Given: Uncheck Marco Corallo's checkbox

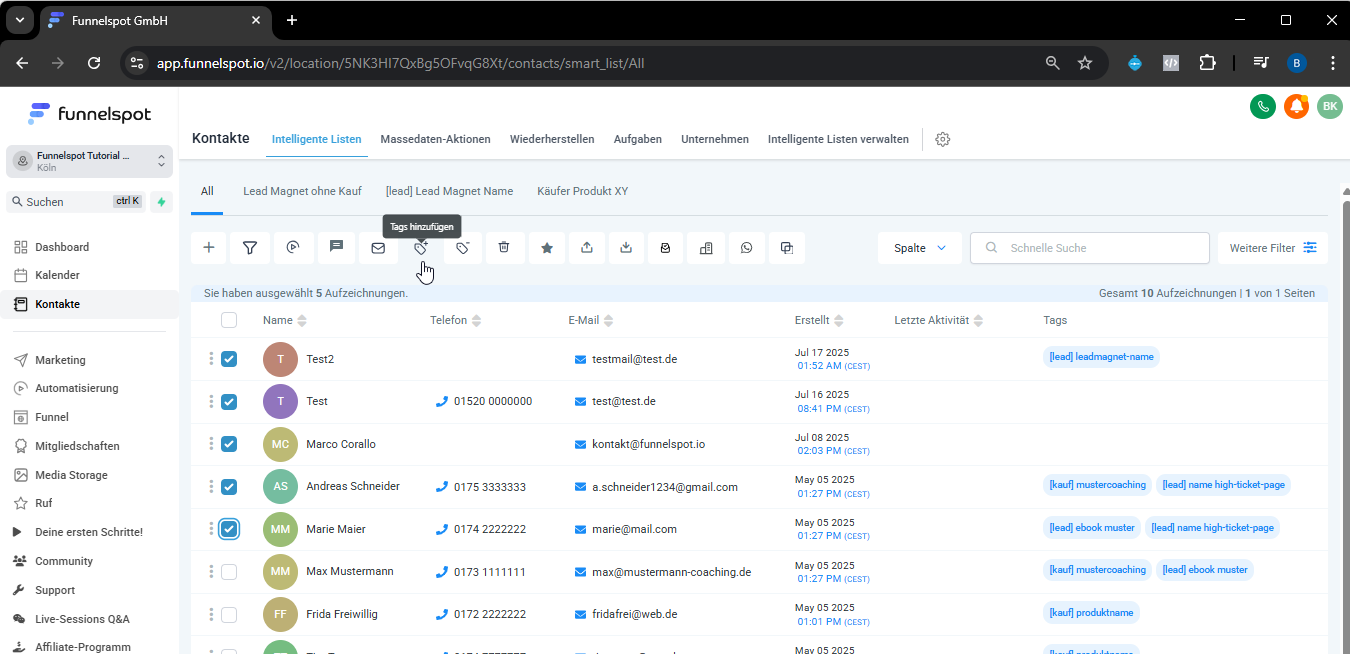Looking at the screenshot, I should pos(229,444).
